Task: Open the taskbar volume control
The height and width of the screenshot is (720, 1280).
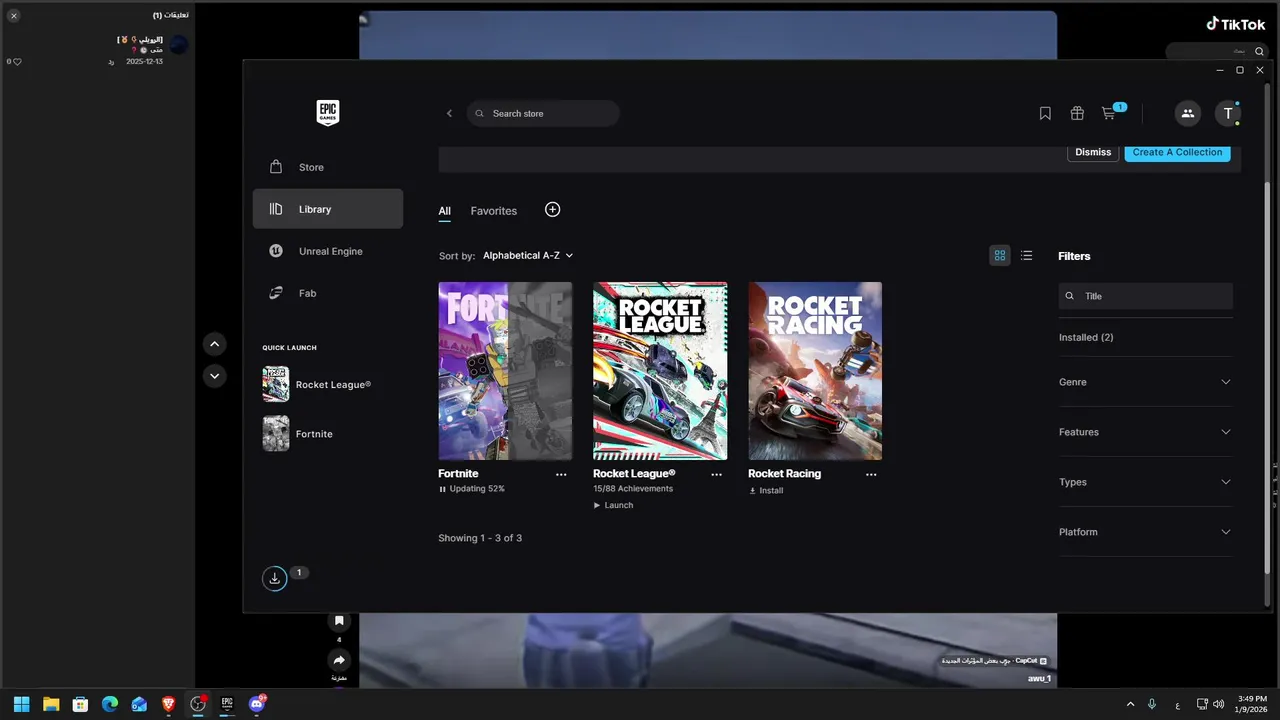Action: pos(1218,704)
